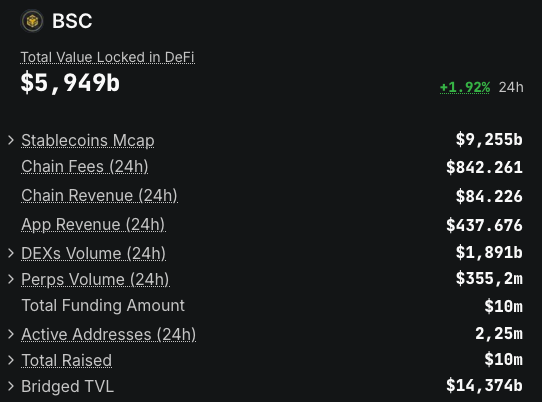Open the DEXs Volume (24h) link
The width and height of the screenshot is (542, 402).
point(93,253)
